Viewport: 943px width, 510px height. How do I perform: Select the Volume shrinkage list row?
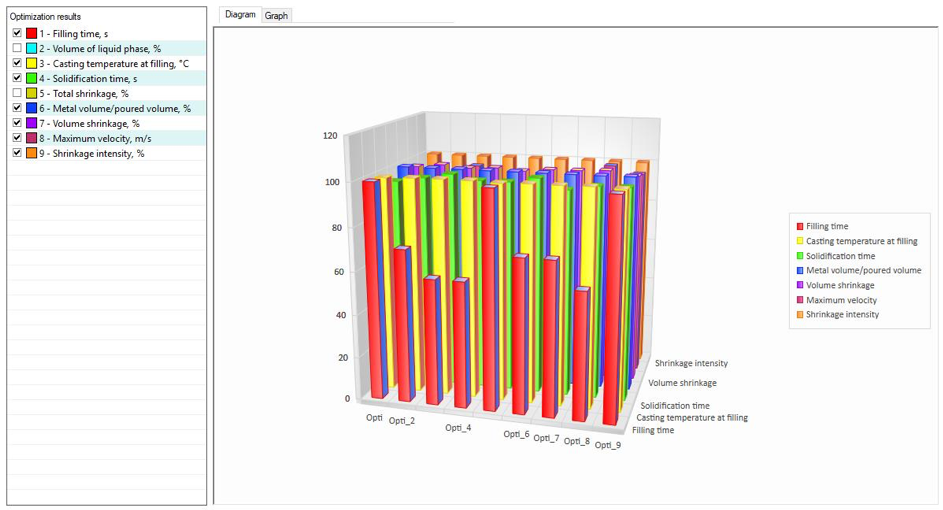(x=106, y=123)
